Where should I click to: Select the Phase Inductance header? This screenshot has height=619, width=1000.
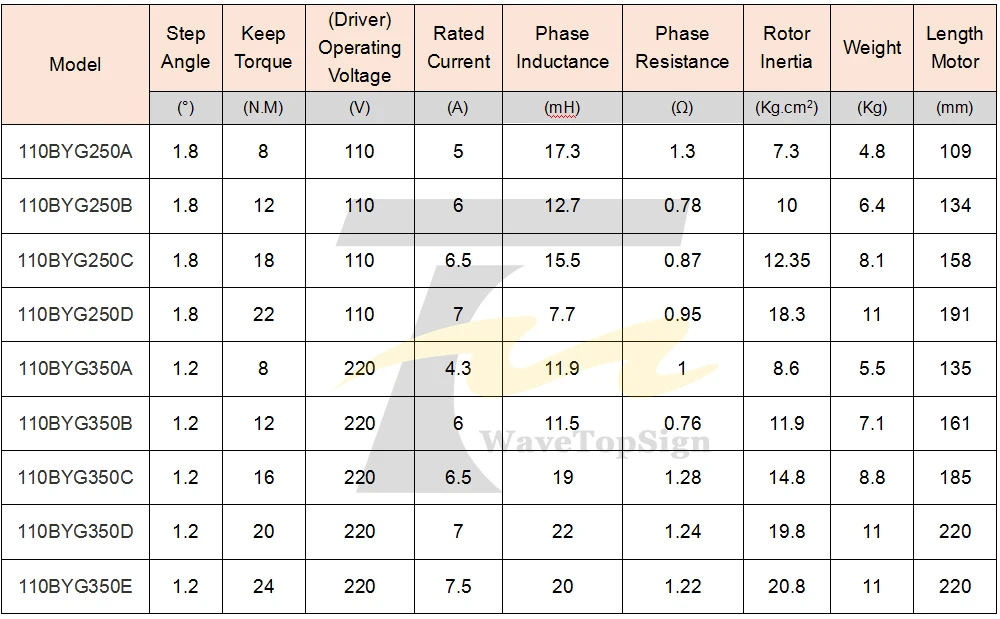coord(562,48)
